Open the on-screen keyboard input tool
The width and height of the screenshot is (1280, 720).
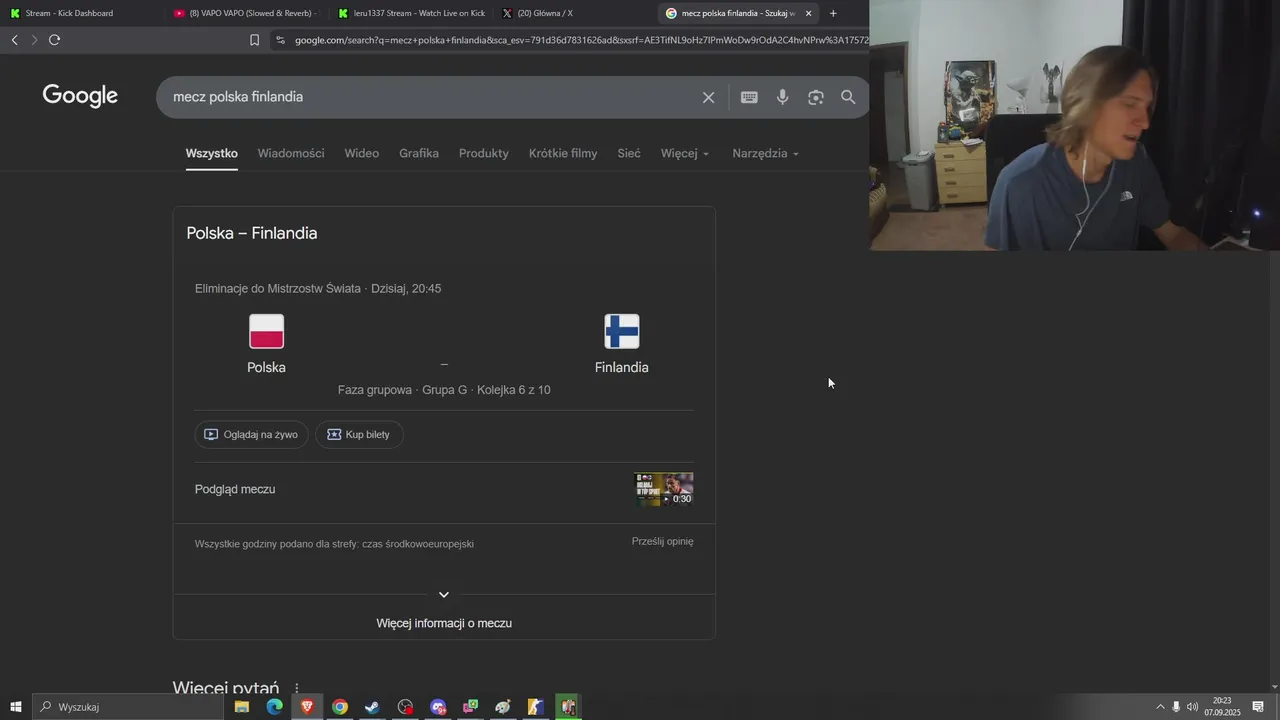(x=749, y=97)
